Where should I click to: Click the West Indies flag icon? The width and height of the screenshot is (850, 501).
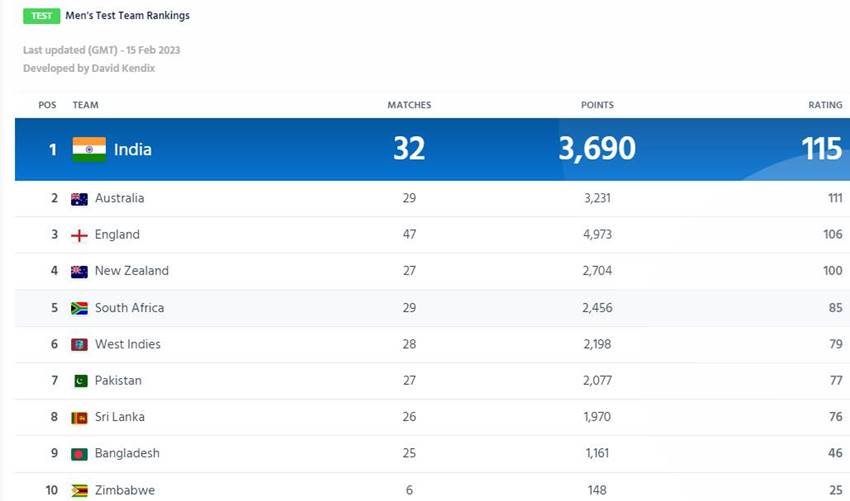[80, 345]
